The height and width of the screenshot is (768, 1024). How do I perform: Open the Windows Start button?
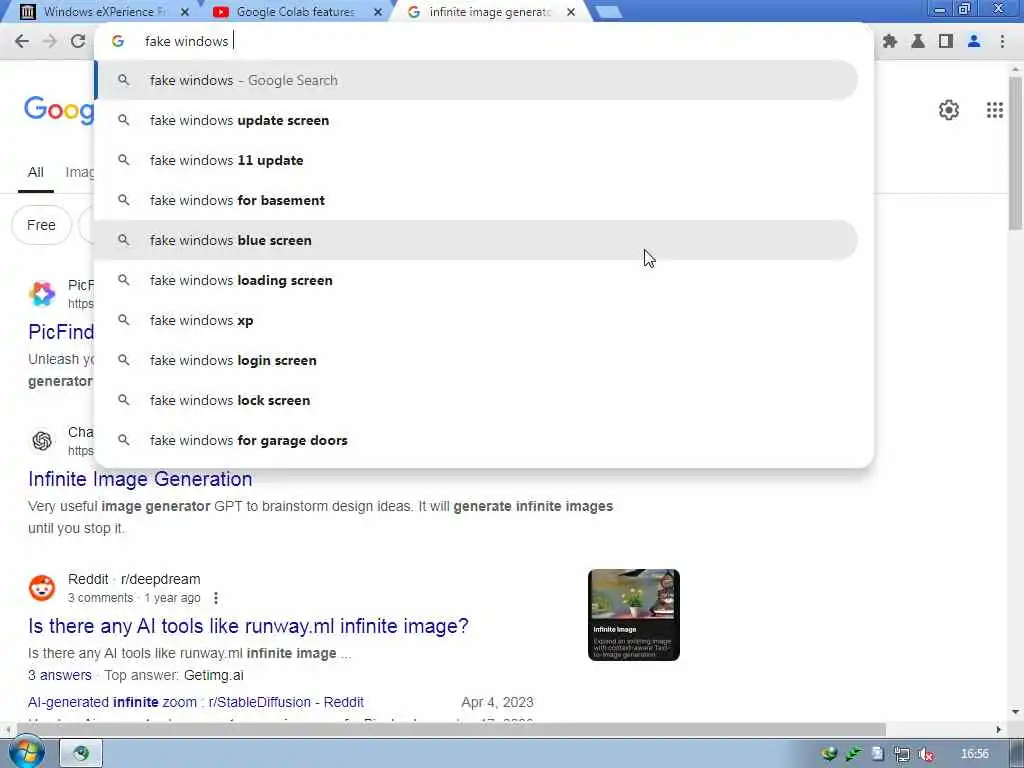26,753
